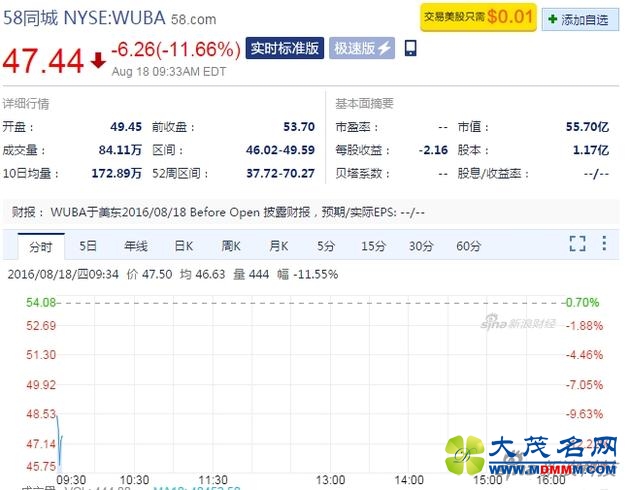Select the 周K chart tab

(231, 246)
